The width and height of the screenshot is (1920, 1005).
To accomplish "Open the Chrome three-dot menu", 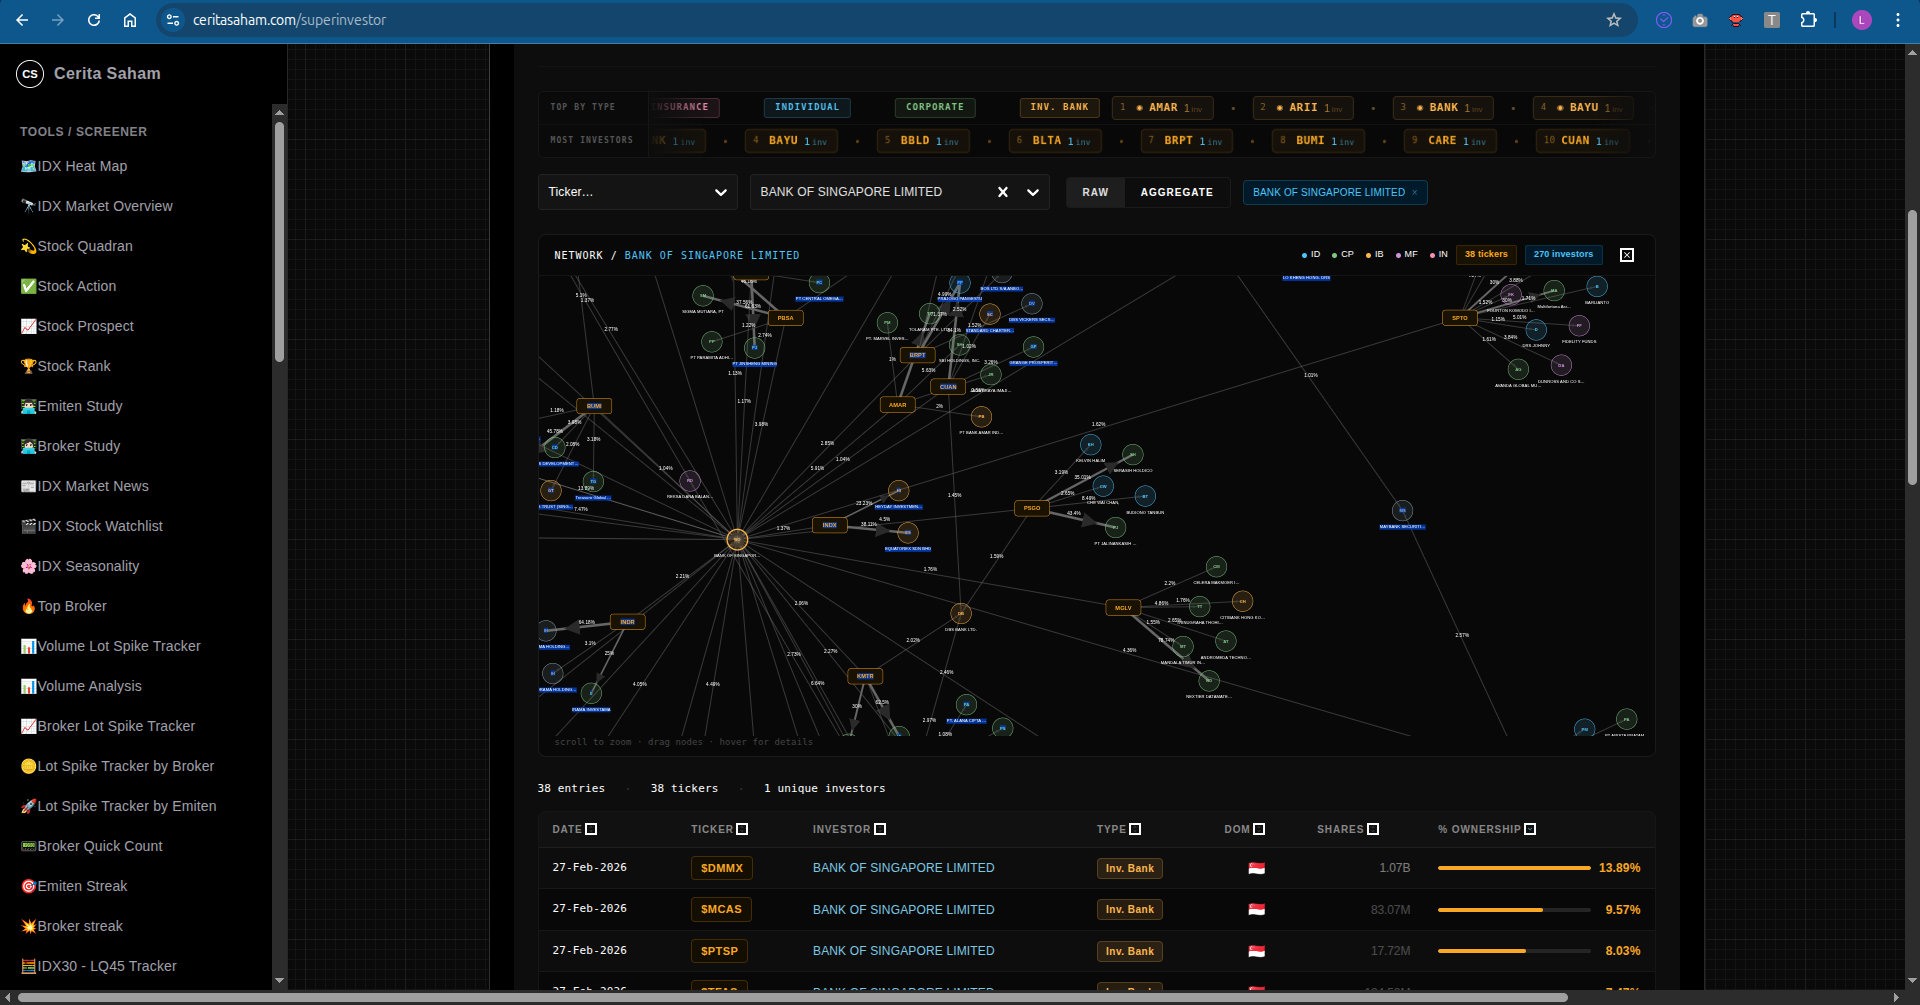I will point(1897,20).
